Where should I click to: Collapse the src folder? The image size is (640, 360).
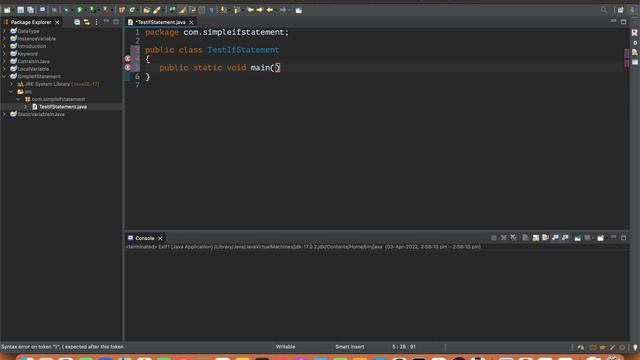click(x=11, y=91)
